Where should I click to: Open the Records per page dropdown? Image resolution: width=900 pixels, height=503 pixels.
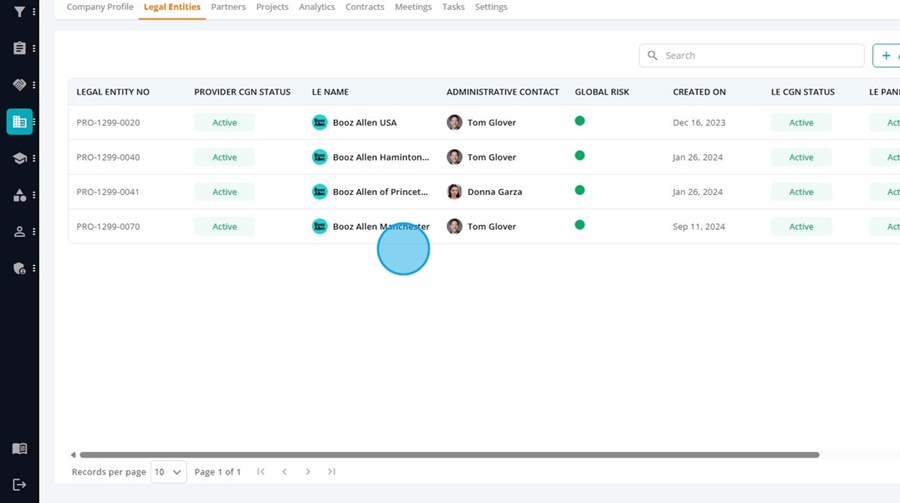(x=168, y=472)
